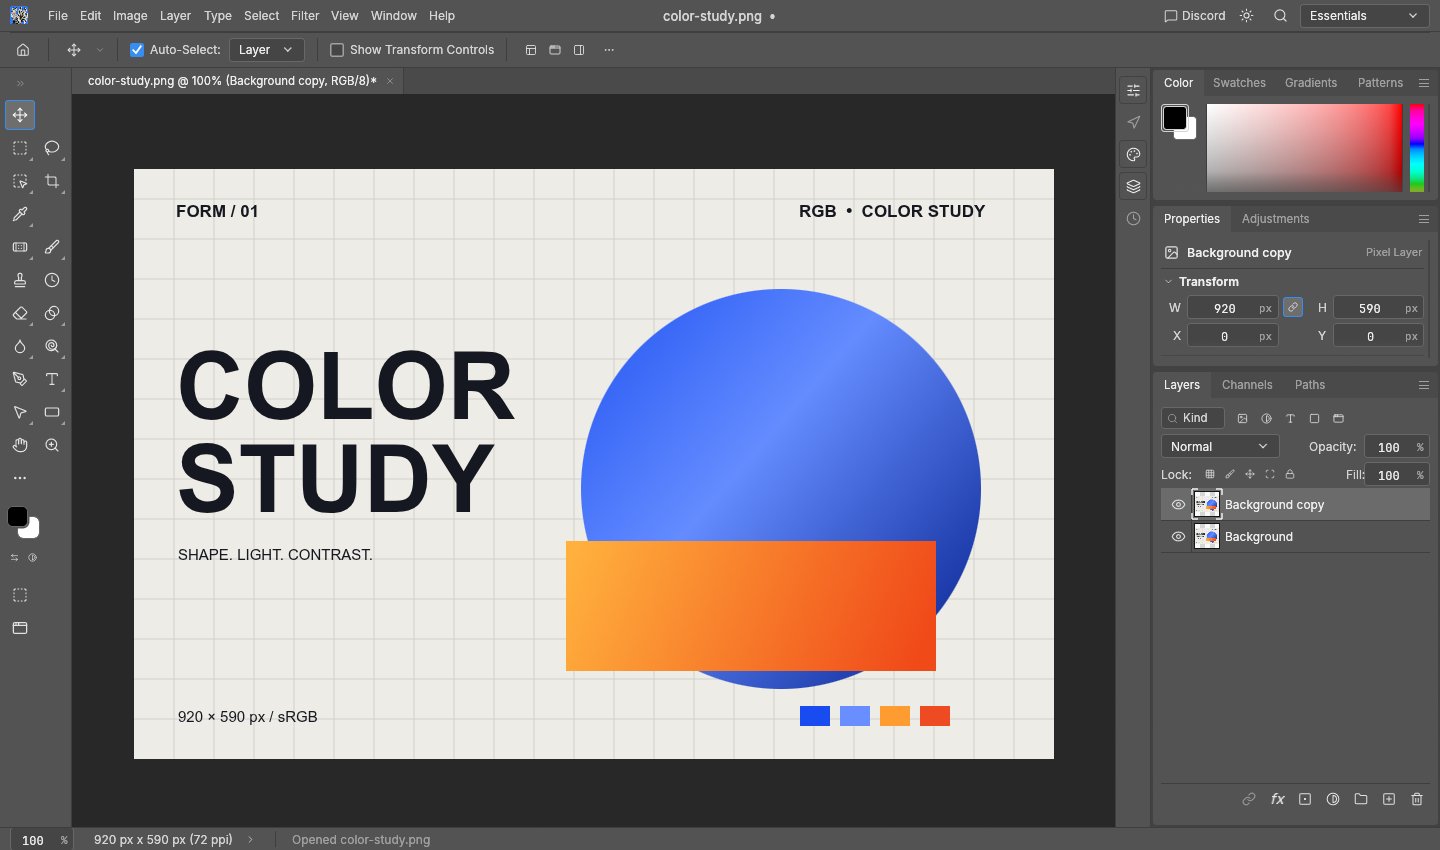This screenshot has width=1440, height=850.
Task: Open the Normal blend mode dropdown
Action: (x=1220, y=447)
